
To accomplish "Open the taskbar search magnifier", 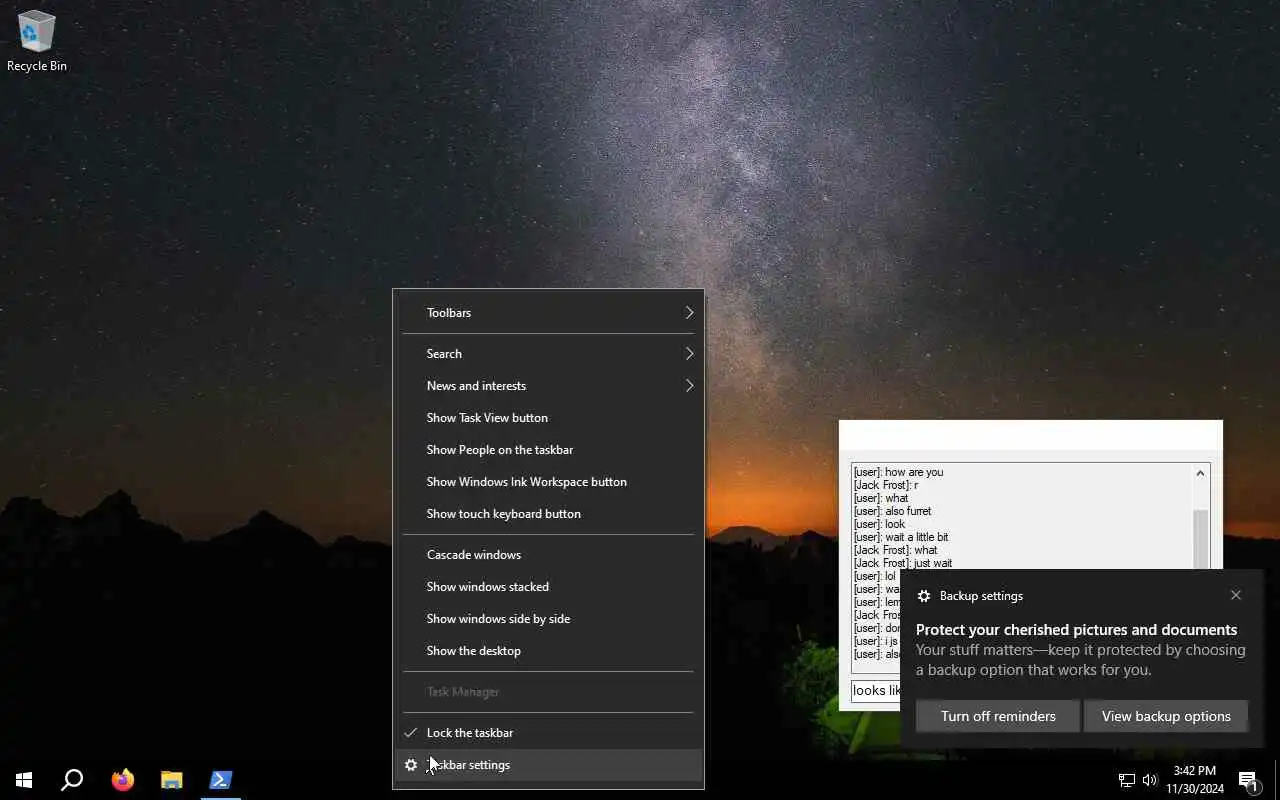I will [72, 780].
